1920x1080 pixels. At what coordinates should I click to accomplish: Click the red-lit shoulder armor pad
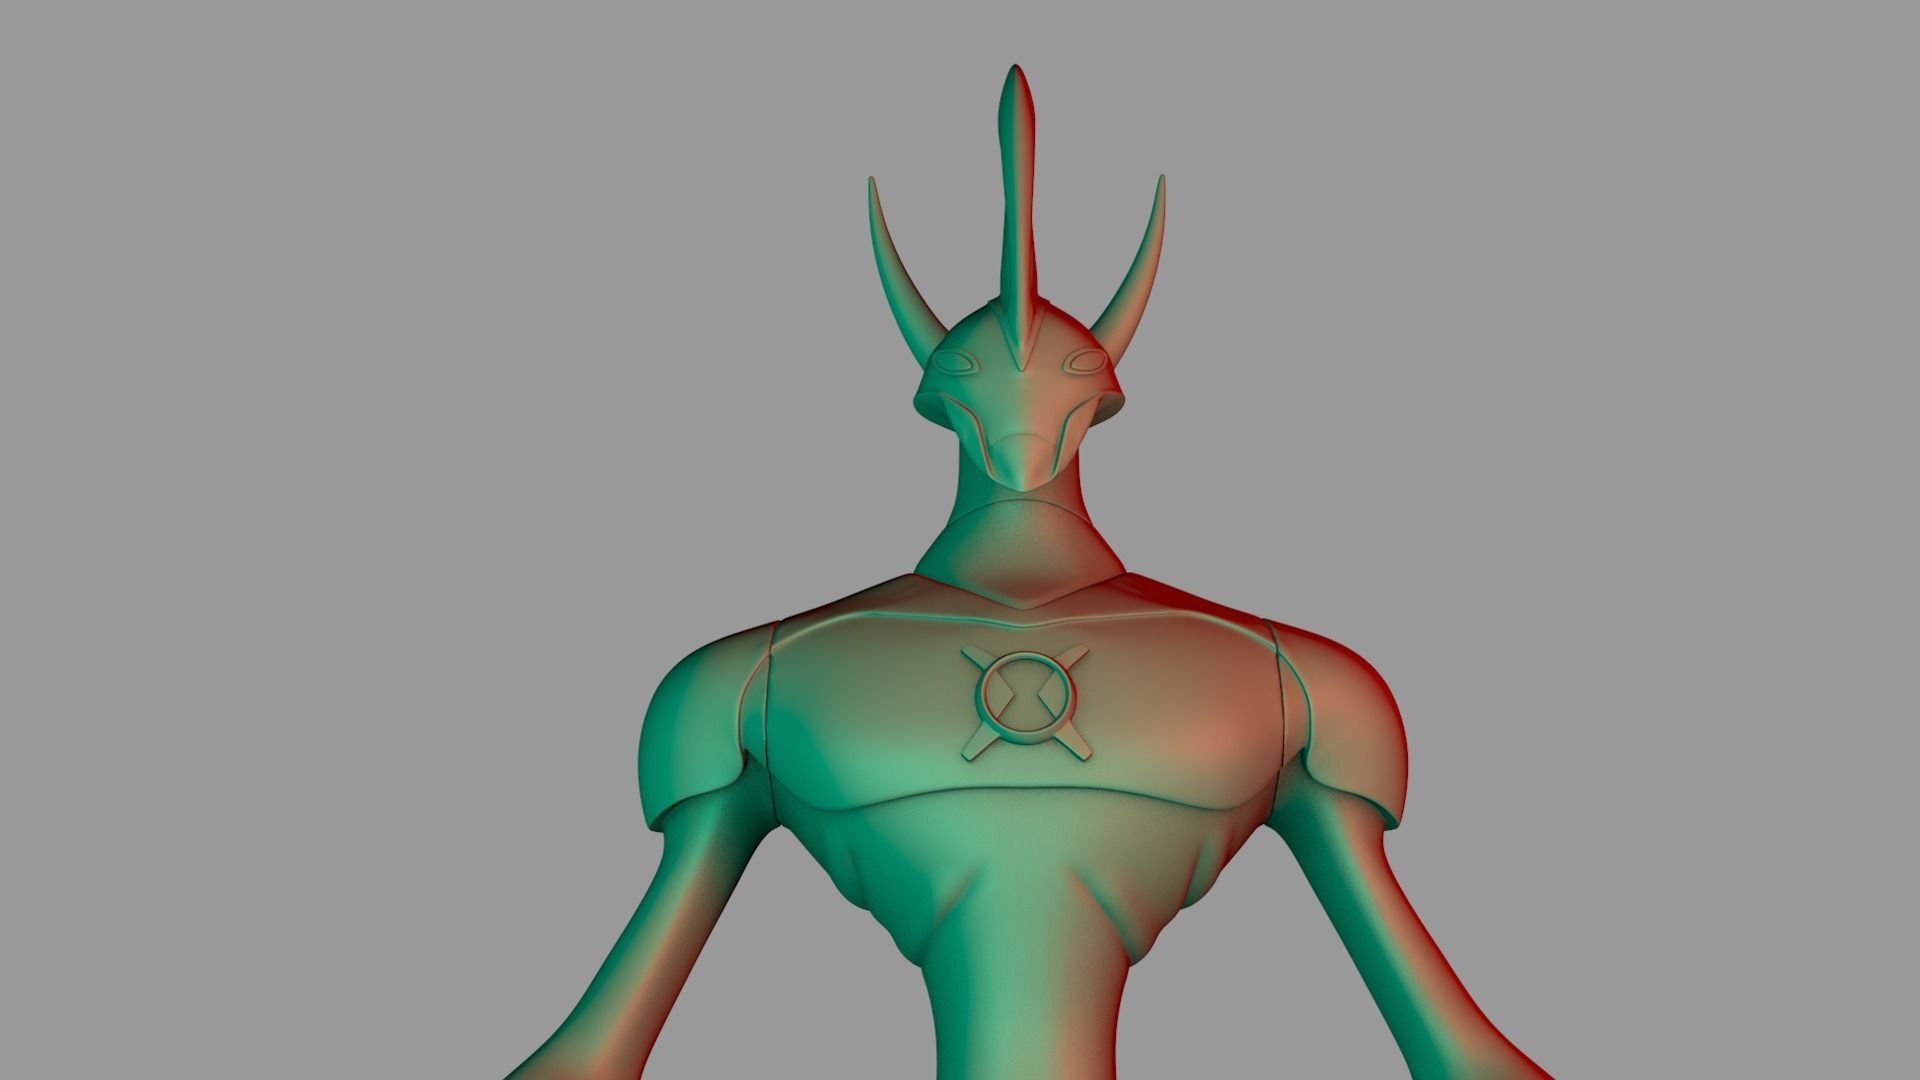point(1341,722)
